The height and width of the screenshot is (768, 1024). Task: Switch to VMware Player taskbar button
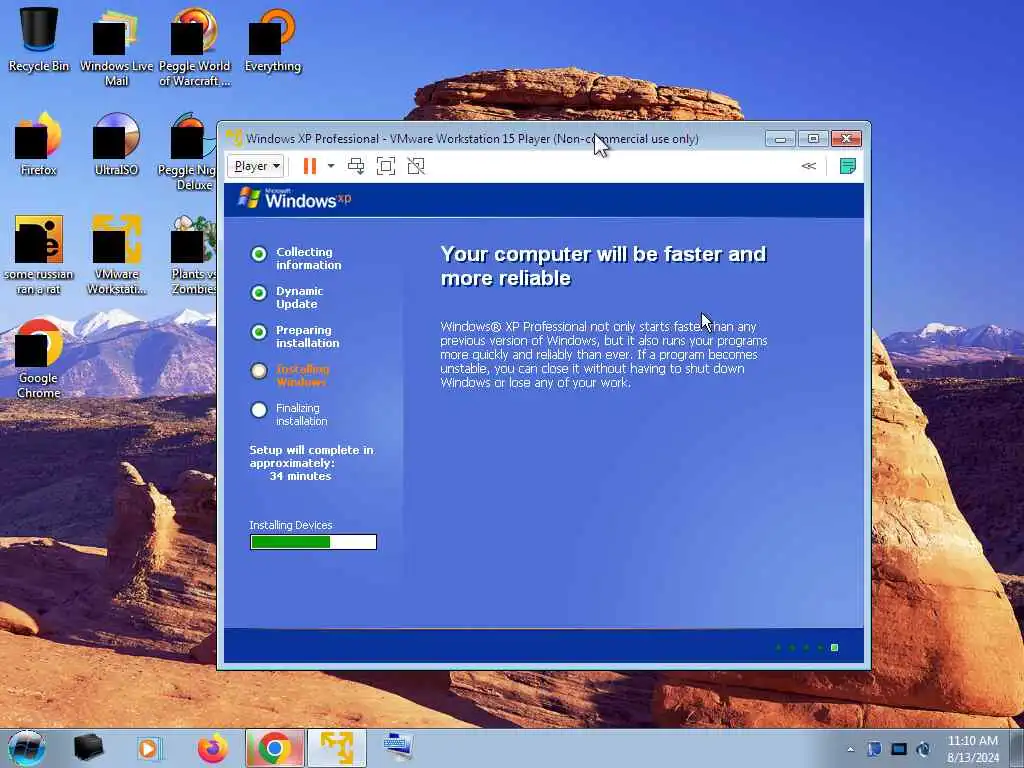[337, 748]
